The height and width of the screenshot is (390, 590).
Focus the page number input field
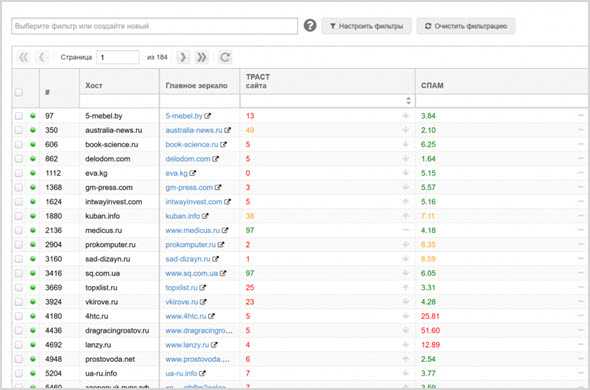[118, 57]
